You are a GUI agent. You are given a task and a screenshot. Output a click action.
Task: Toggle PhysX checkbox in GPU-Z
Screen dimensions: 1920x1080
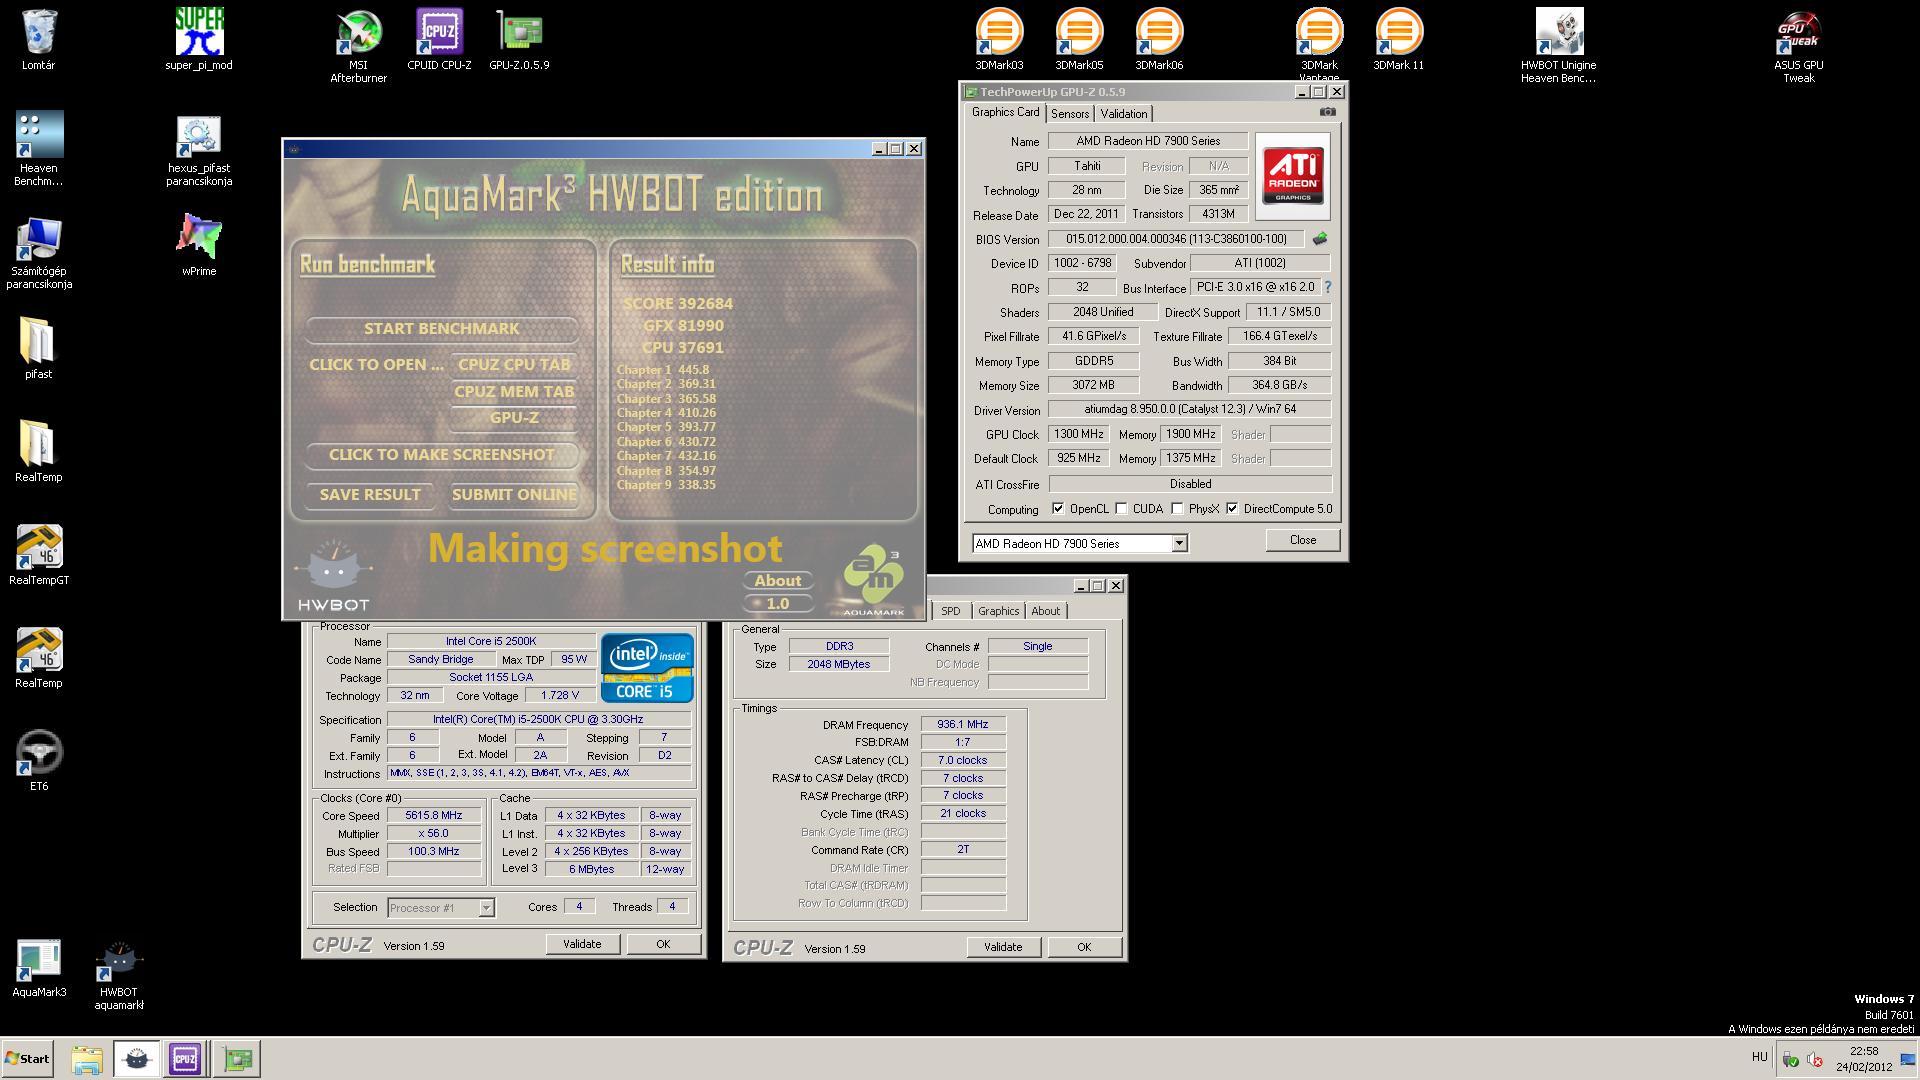(x=1178, y=509)
